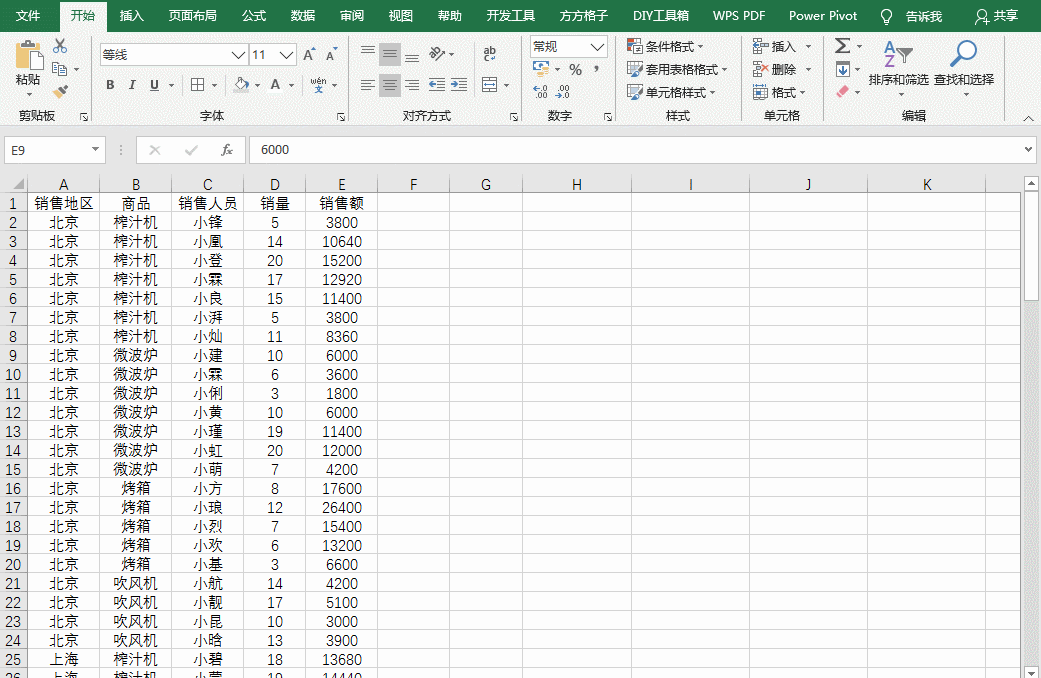Click the select-all corner triangle
The width and height of the screenshot is (1041, 678).
(x=18, y=184)
